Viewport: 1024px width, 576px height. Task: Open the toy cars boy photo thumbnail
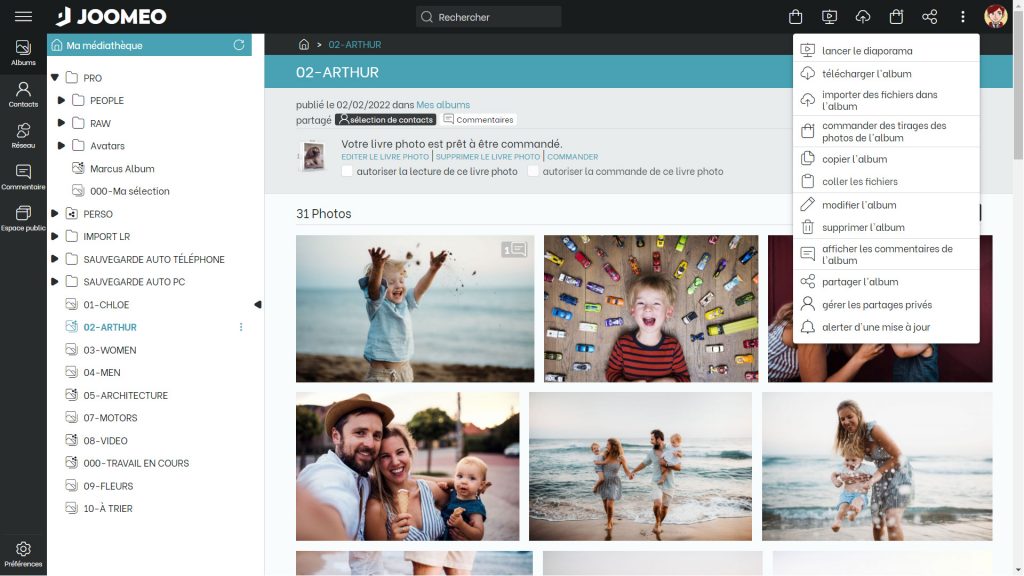click(651, 308)
